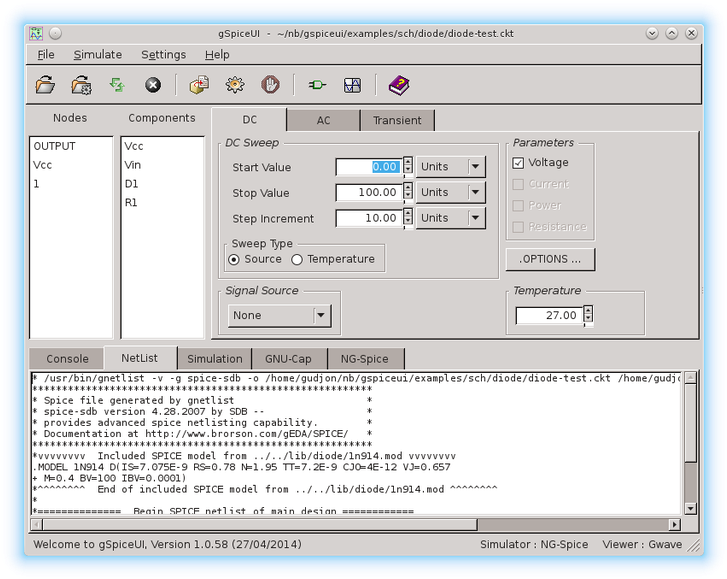Open the Step Increment units dropdown
Viewport: 727px width, 579px height.
coord(476,219)
